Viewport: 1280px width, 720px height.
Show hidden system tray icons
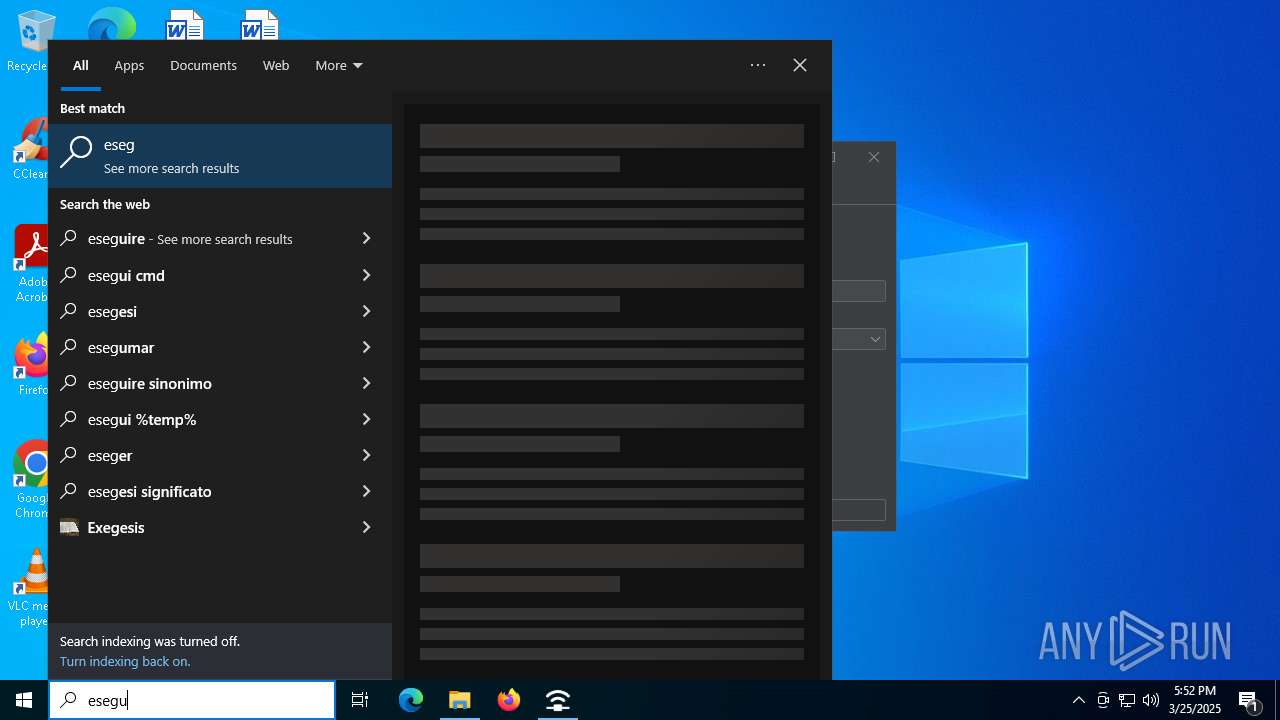pyautogui.click(x=1078, y=700)
